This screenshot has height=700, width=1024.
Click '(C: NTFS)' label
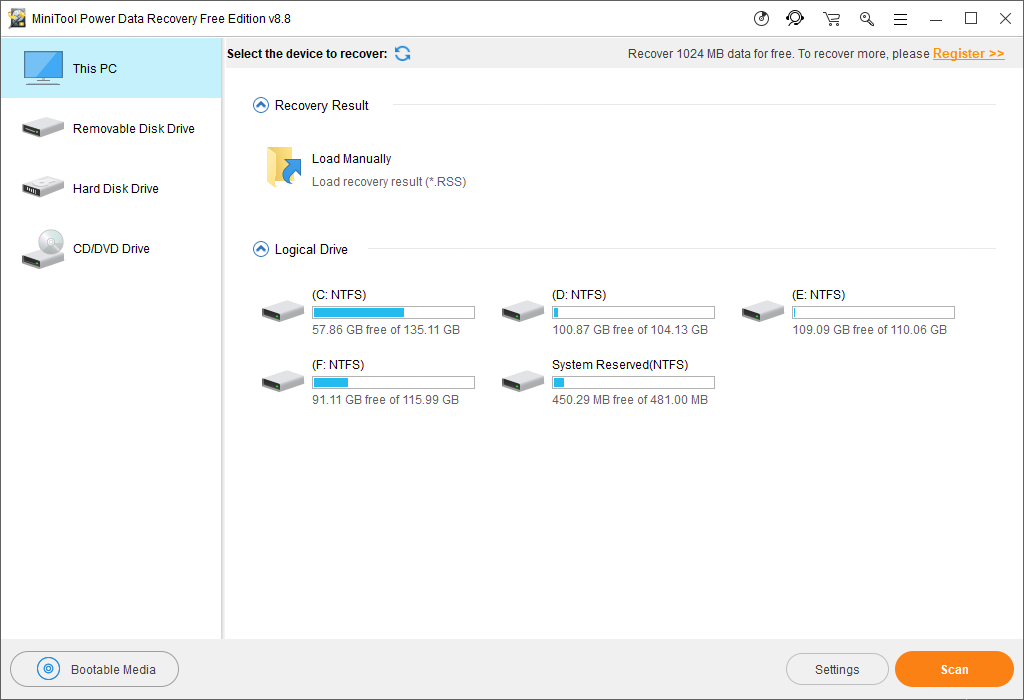click(x=339, y=294)
